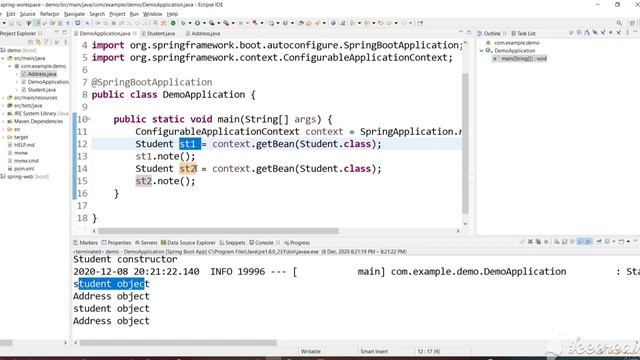Click the Pin Console icon

tap(599, 242)
